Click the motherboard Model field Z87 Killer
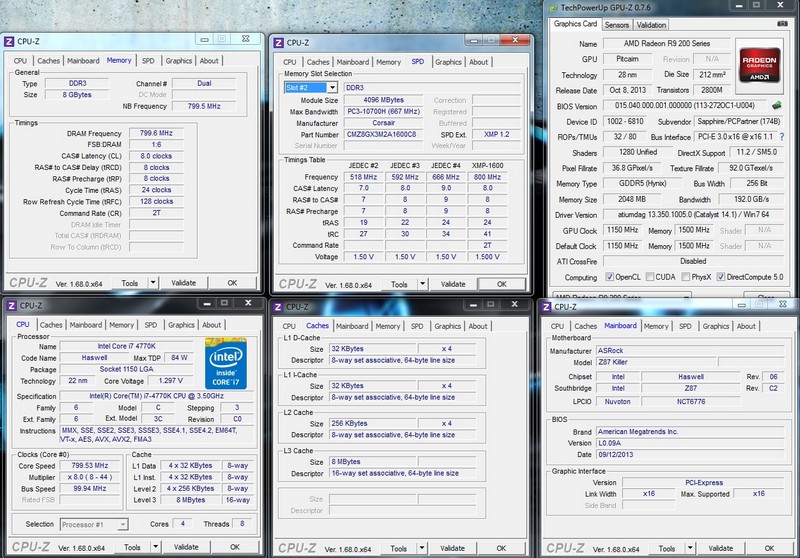800x558 pixels. [x=656, y=362]
